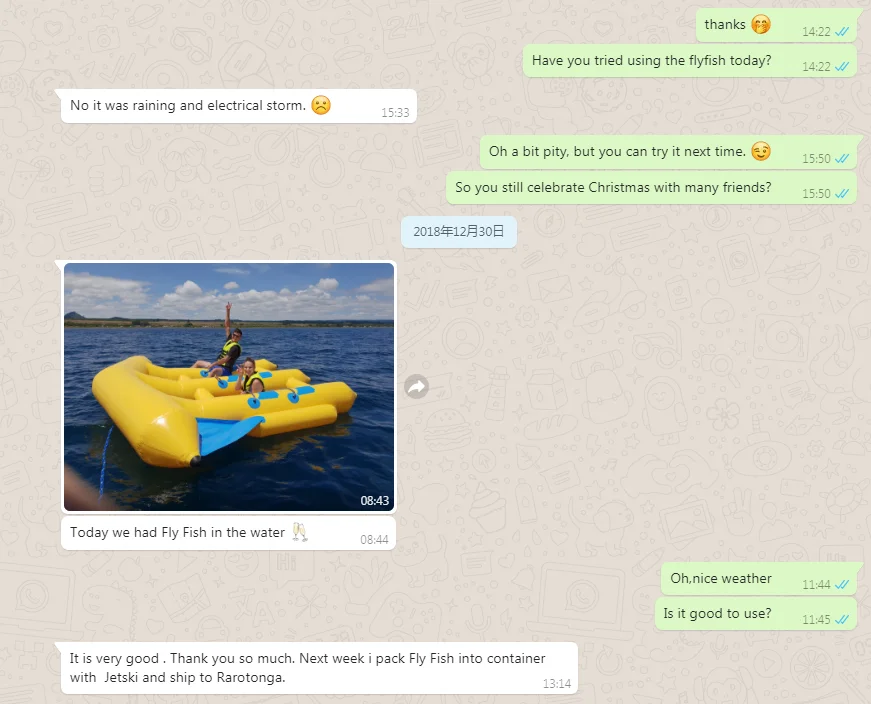Click the 'Oh,nice weather' message bubble
Screen dimensions: 871x704
(x=759, y=578)
